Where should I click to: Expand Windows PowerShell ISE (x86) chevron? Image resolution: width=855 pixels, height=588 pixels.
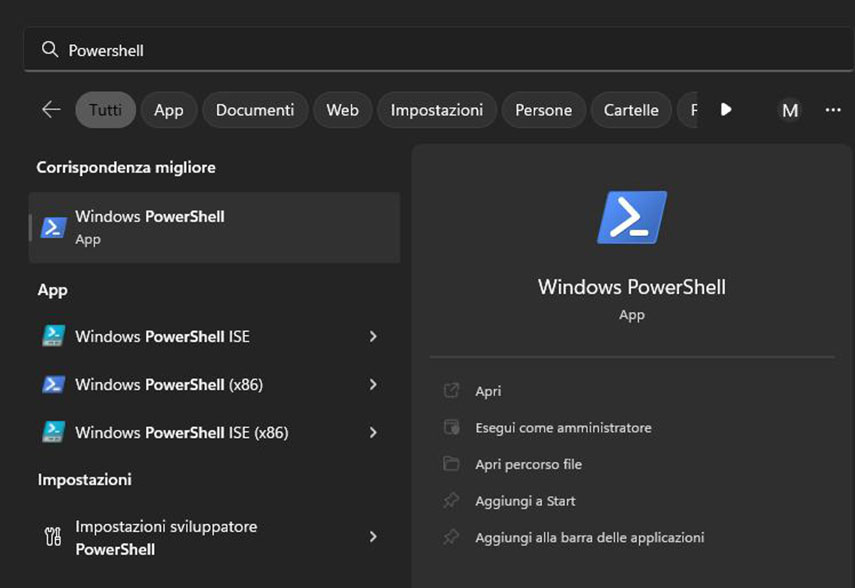(373, 433)
